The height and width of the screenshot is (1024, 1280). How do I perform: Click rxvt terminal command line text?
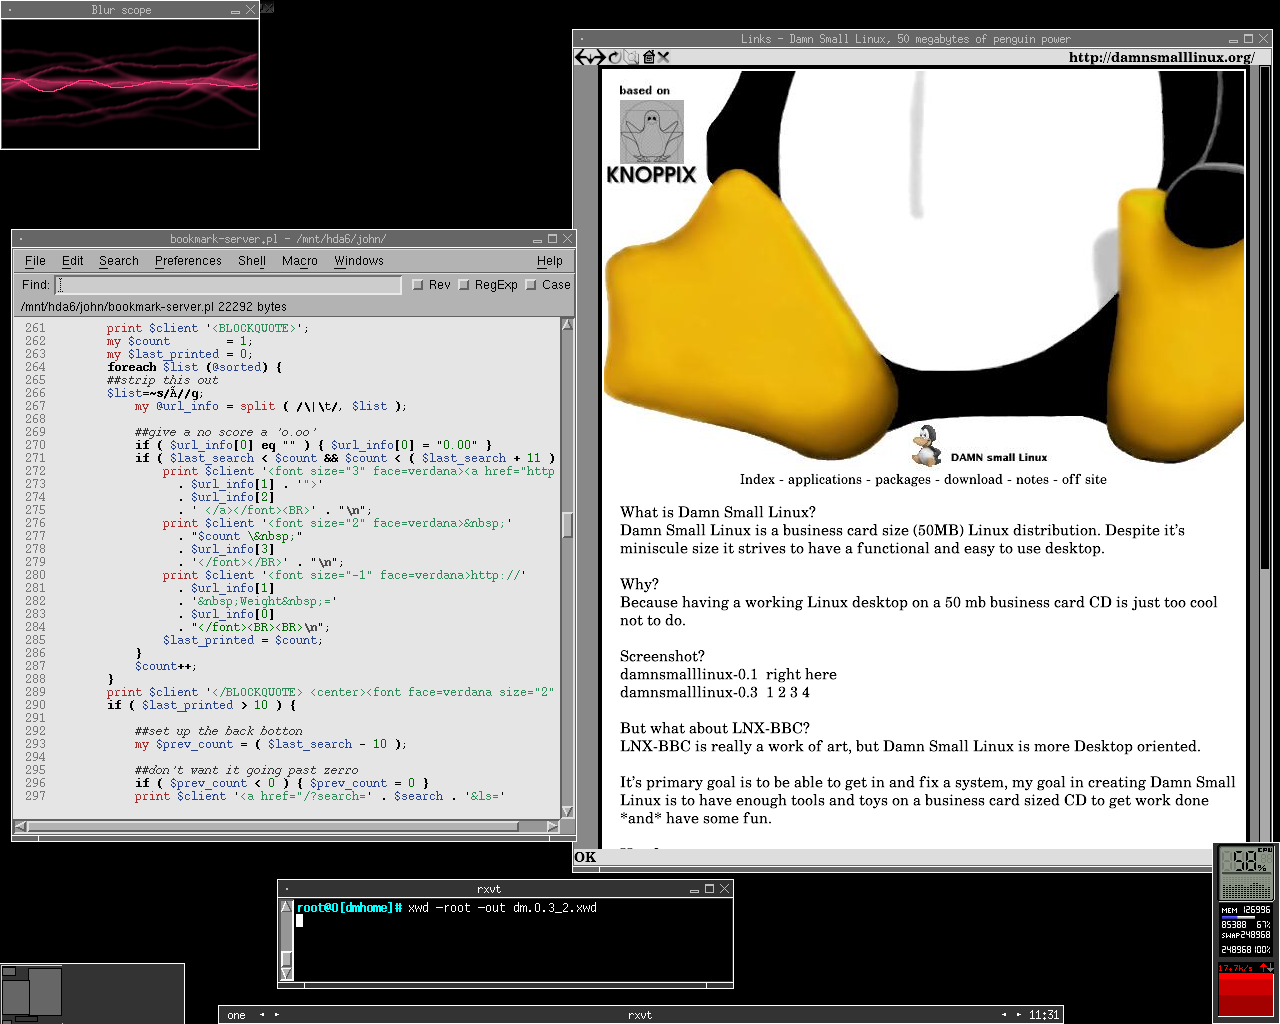coord(502,908)
